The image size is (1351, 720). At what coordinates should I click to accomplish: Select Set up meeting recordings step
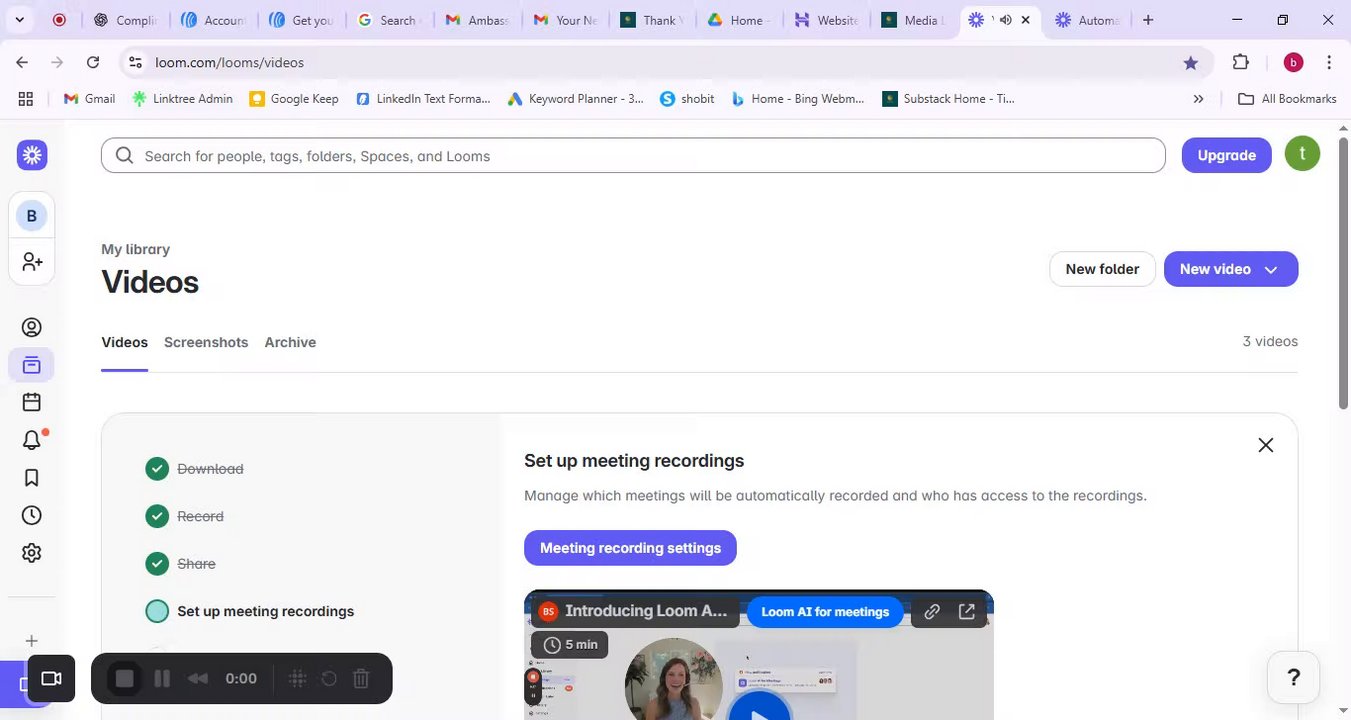click(250, 612)
